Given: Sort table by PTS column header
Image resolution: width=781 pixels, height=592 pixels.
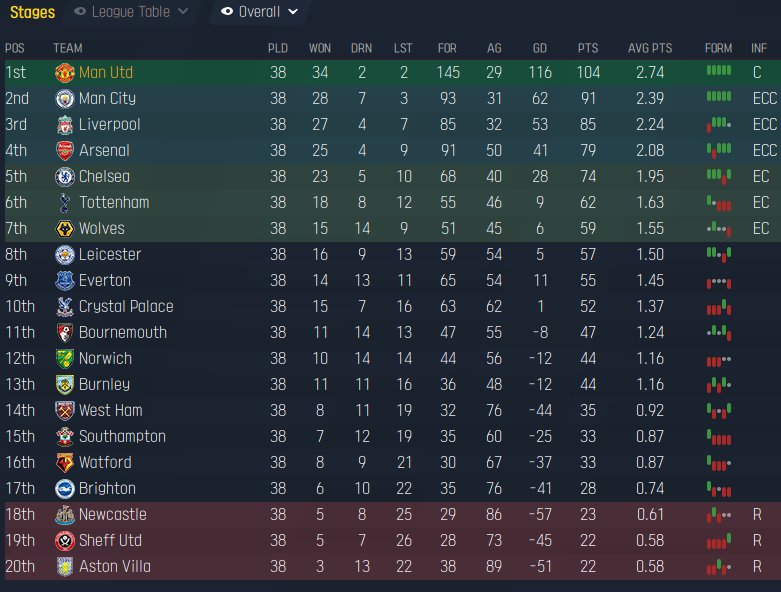Looking at the screenshot, I should (587, 48).
